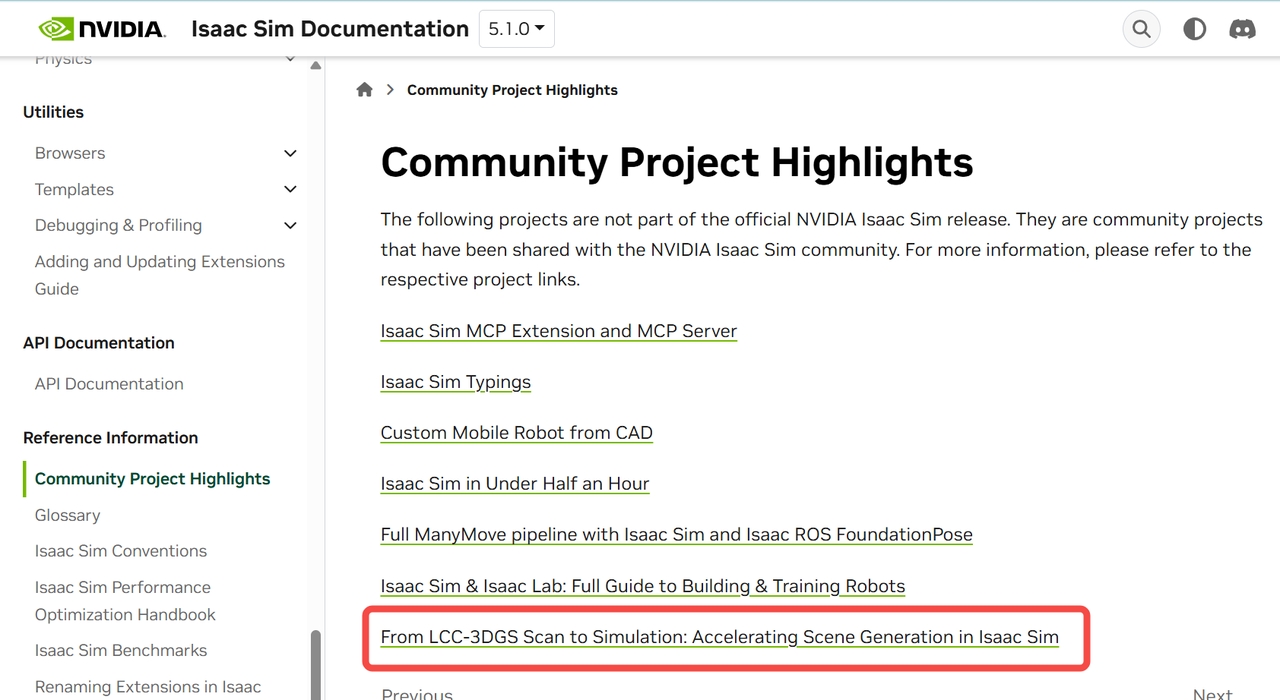Screen dimensions: 1280x700
Task: Click Community Project Highlights breadcrumb text
Action: click(x=512, y=90)
